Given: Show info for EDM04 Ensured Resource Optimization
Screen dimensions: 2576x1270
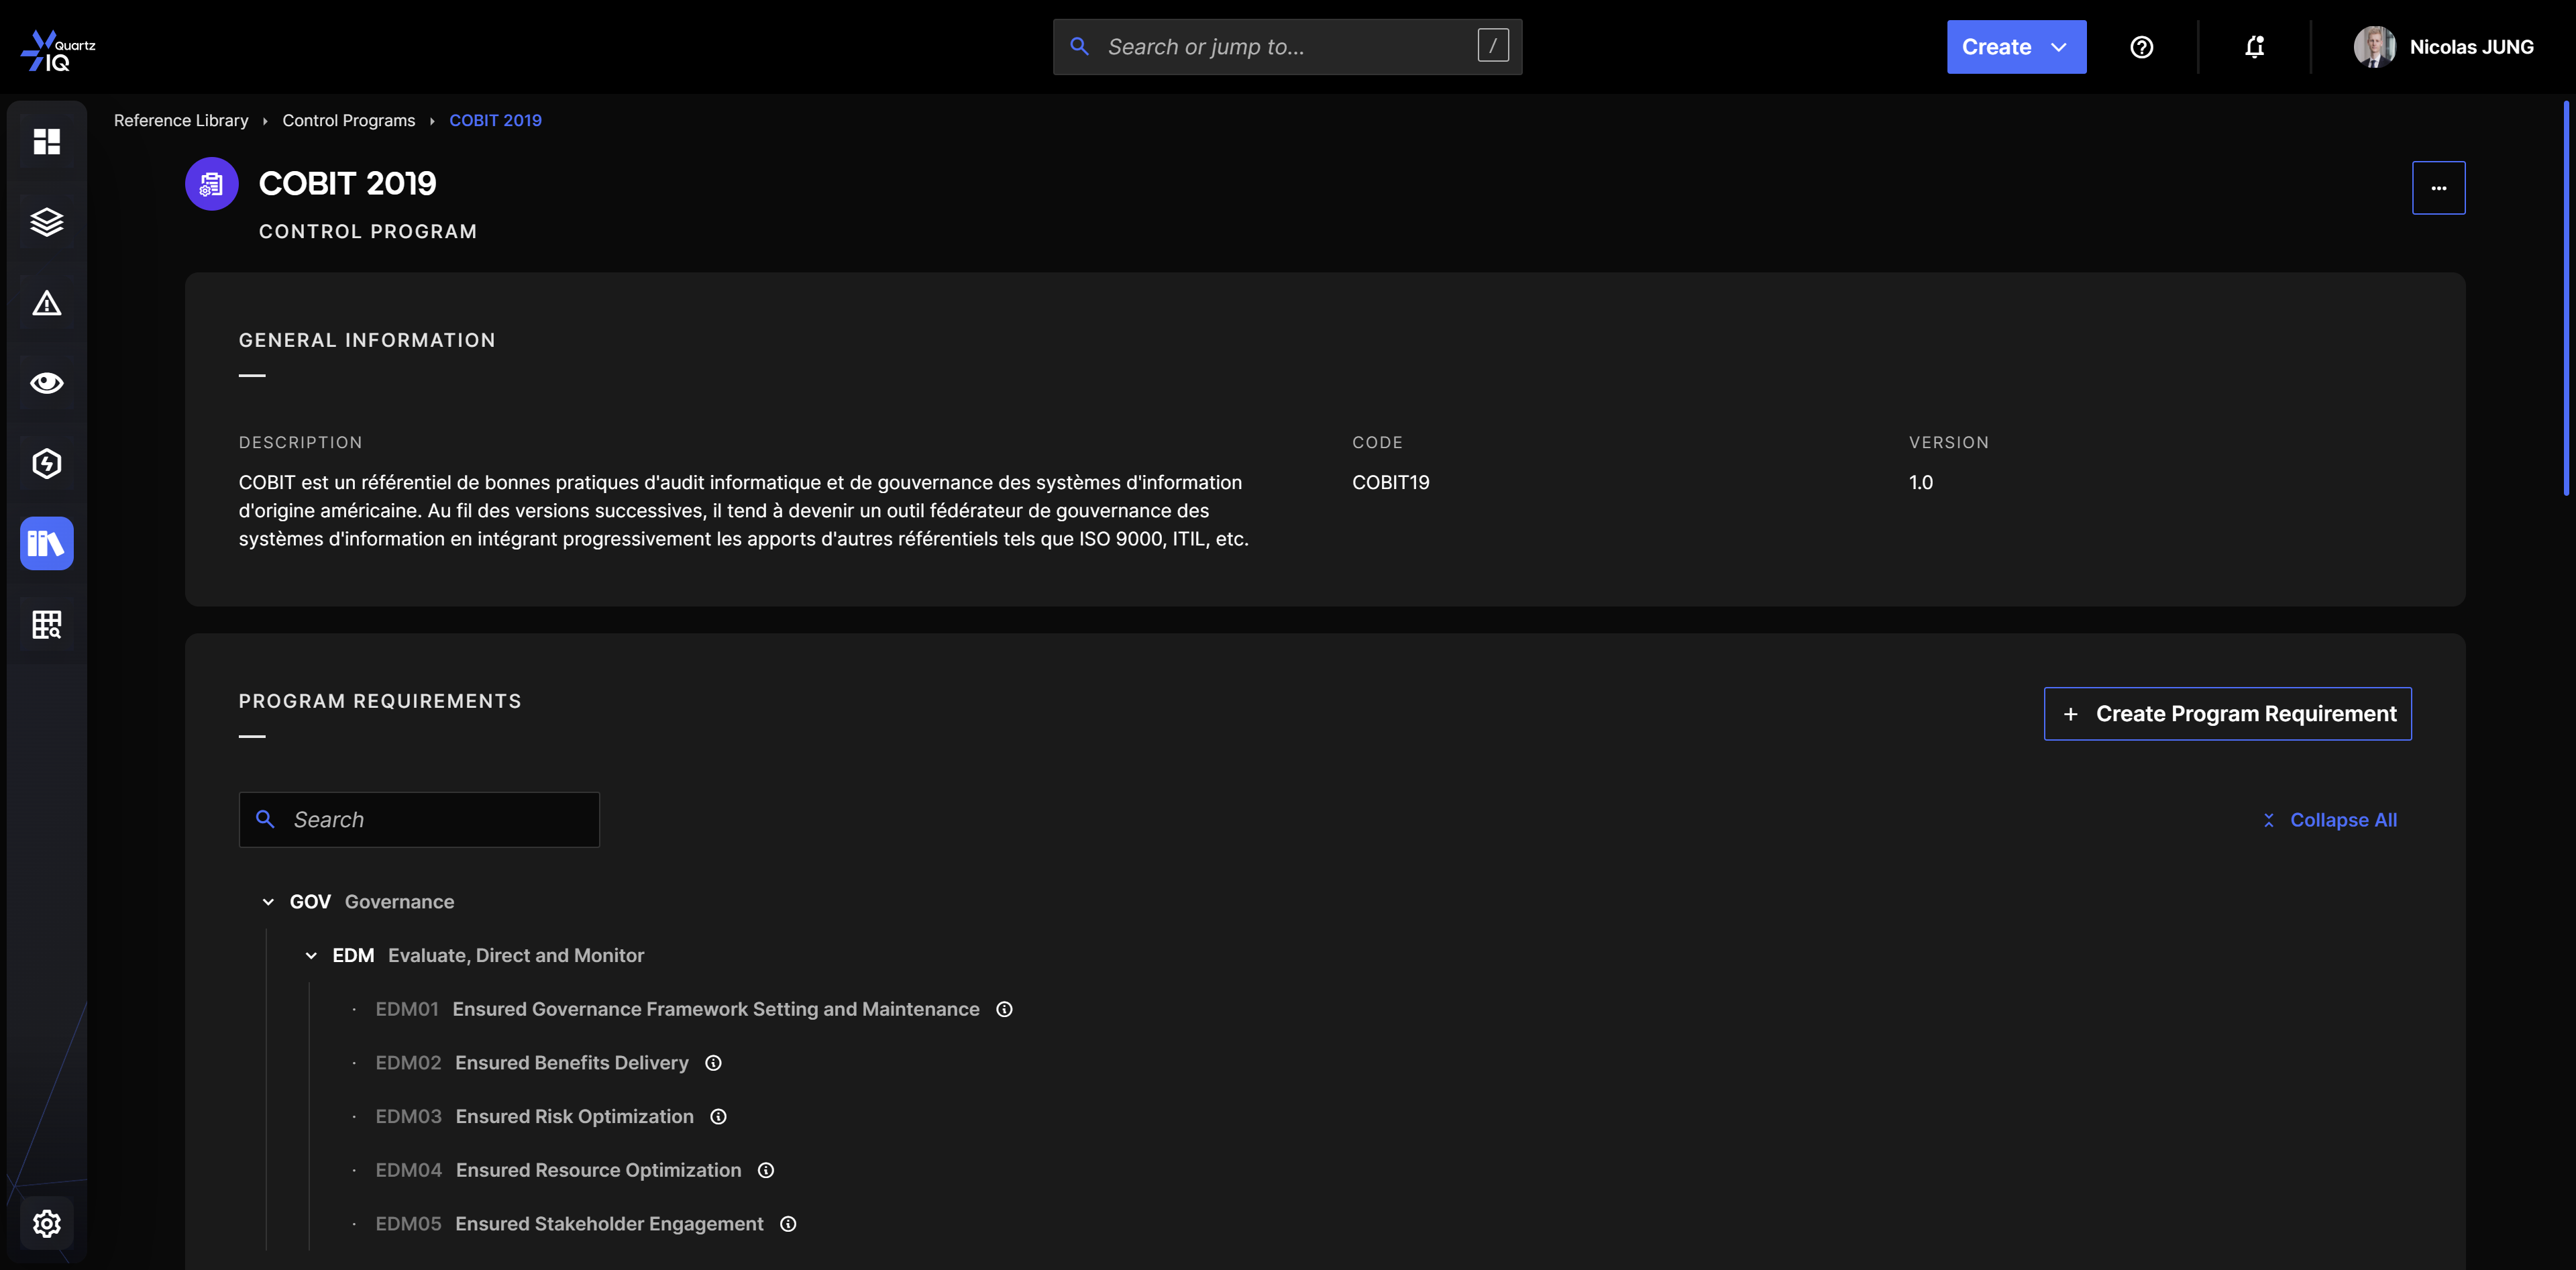Looking at the screenshot, I should 766,1170.
